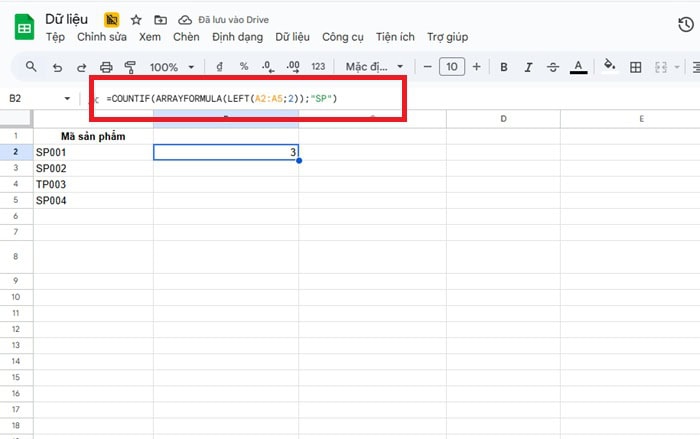700x439 pixels.
Task: Open the borders tool
Action: point(635,67)
